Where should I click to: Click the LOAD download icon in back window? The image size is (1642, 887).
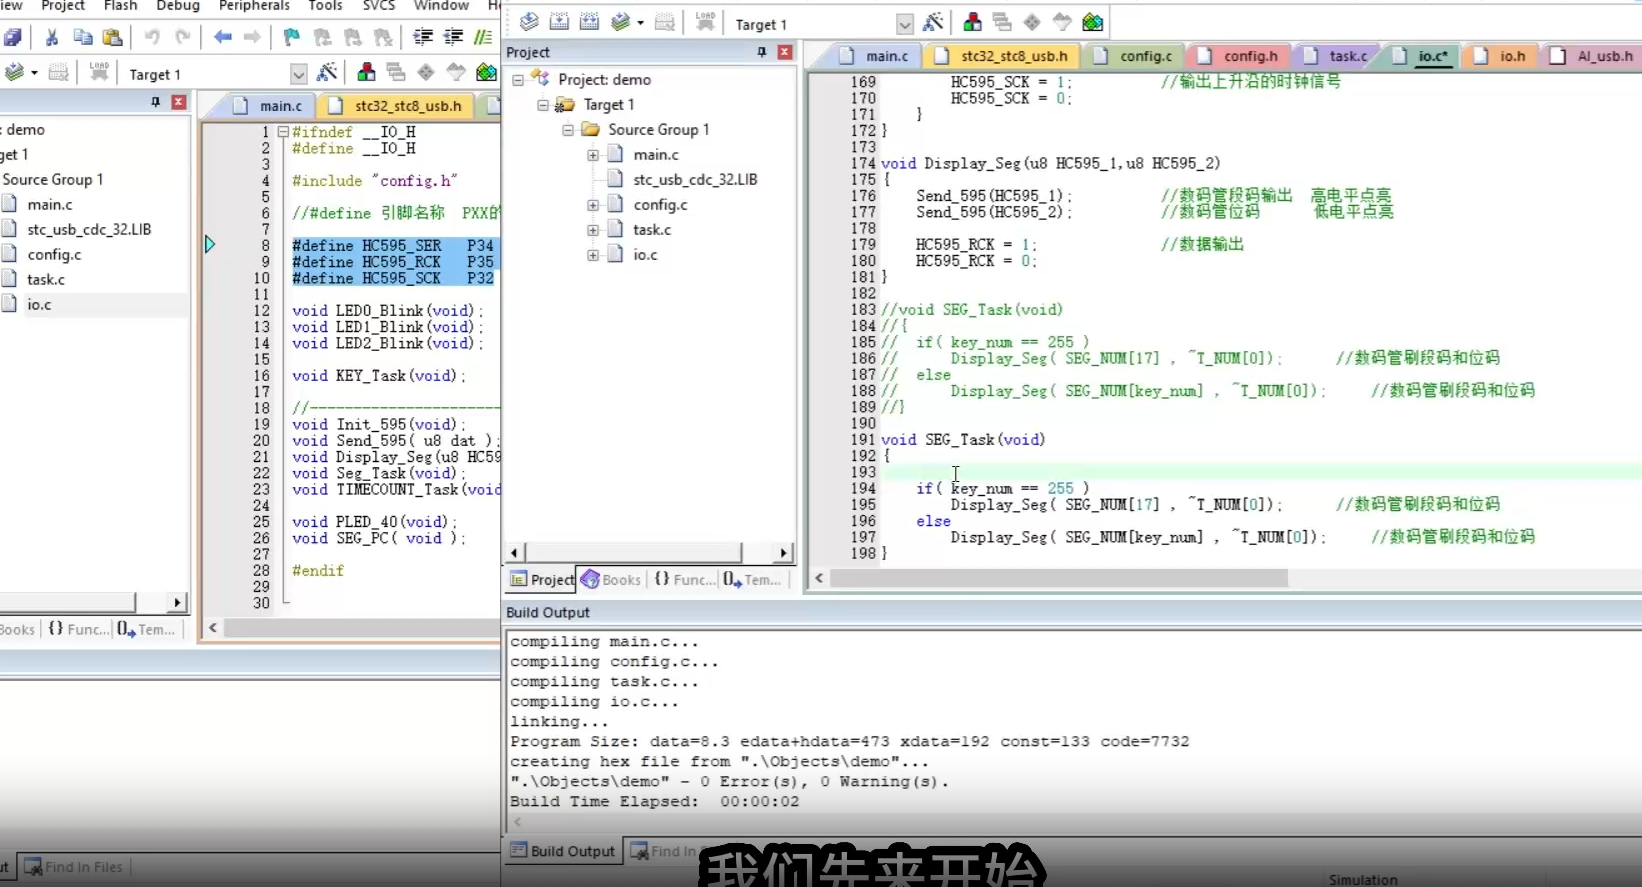[99, 72]
